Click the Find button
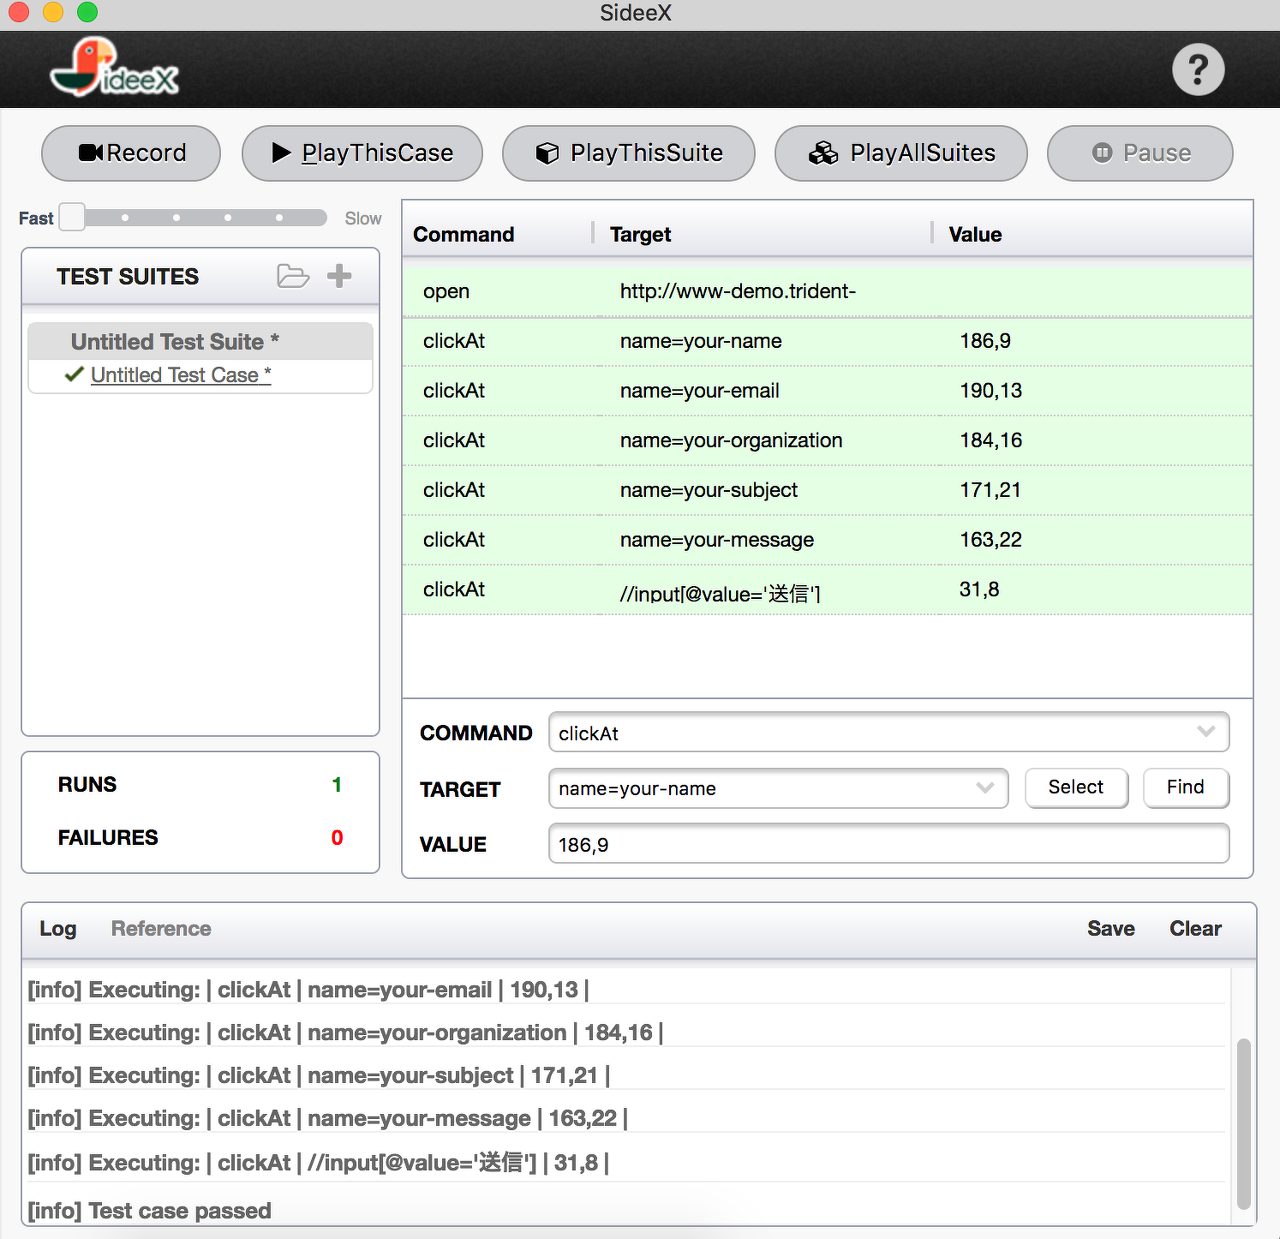This screenshot has width=1280, height=1239. [x=1184, y=788]
